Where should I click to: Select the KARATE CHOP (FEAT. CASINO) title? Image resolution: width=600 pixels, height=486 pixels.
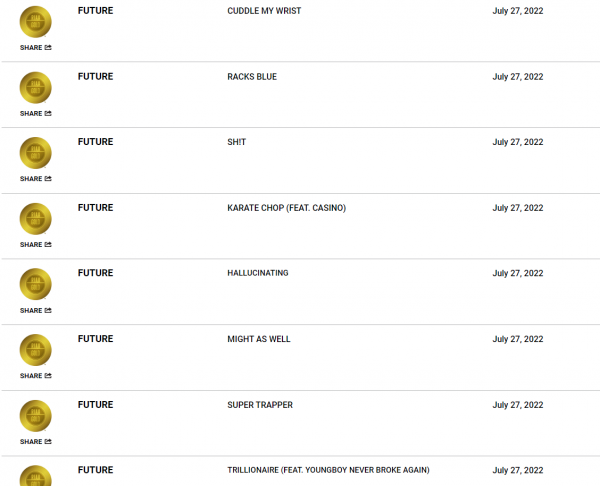tap(287, 208)
